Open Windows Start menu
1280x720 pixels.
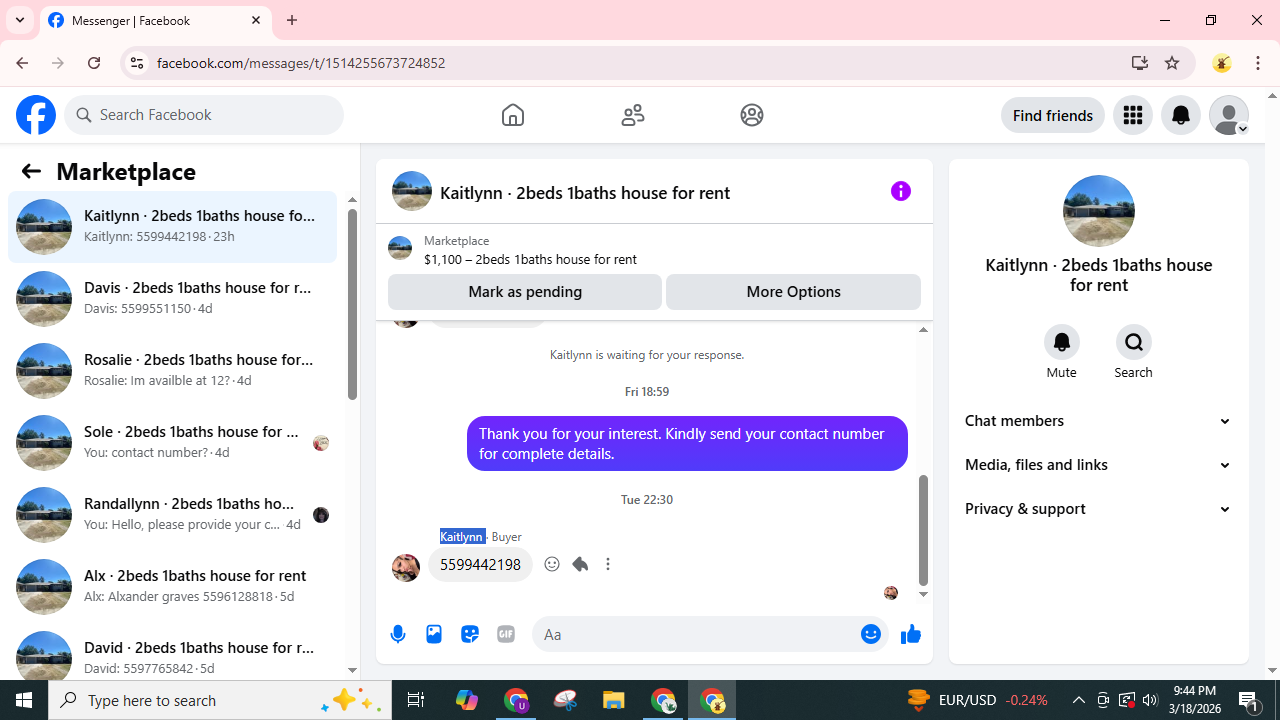24,700
